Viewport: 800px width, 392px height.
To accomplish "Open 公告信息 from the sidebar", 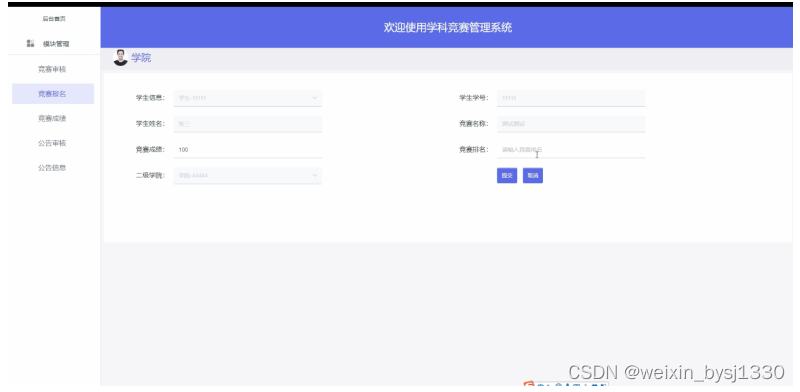I will [53, 167].
